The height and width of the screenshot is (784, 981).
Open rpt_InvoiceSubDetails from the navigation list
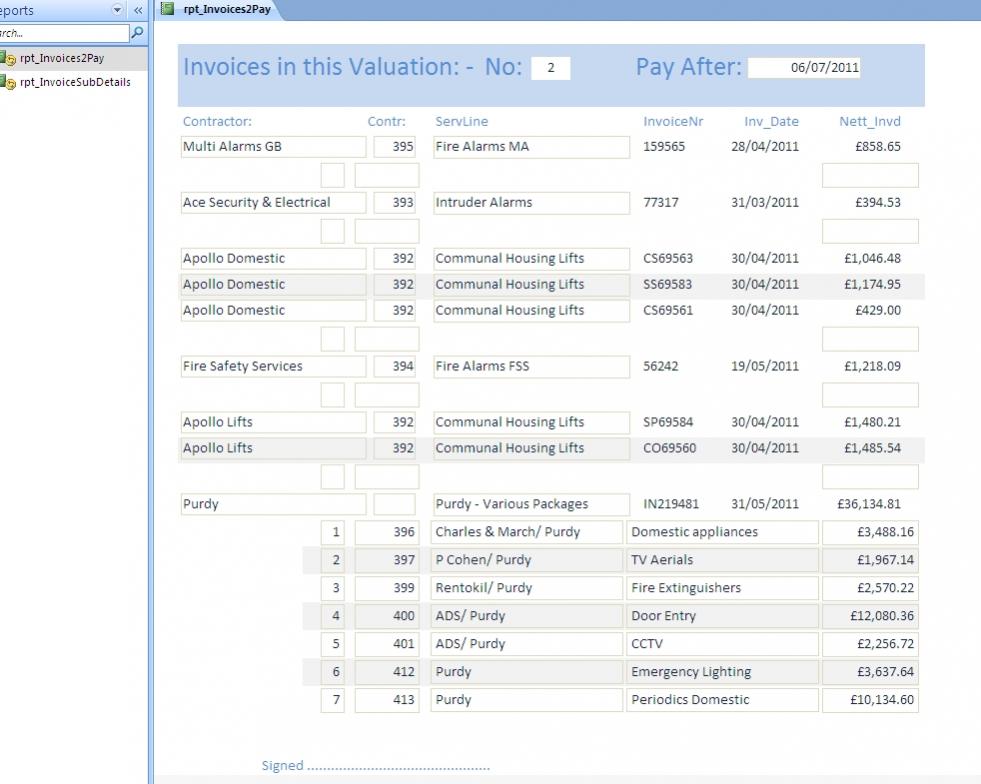73,82
